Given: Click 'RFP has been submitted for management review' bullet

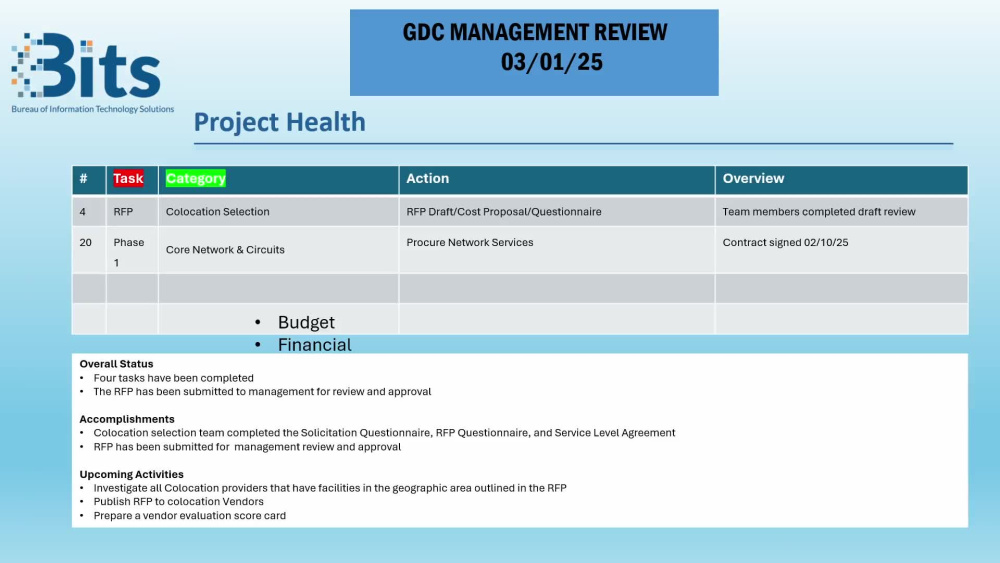Looking at the screenshot, I should (247, 447).
